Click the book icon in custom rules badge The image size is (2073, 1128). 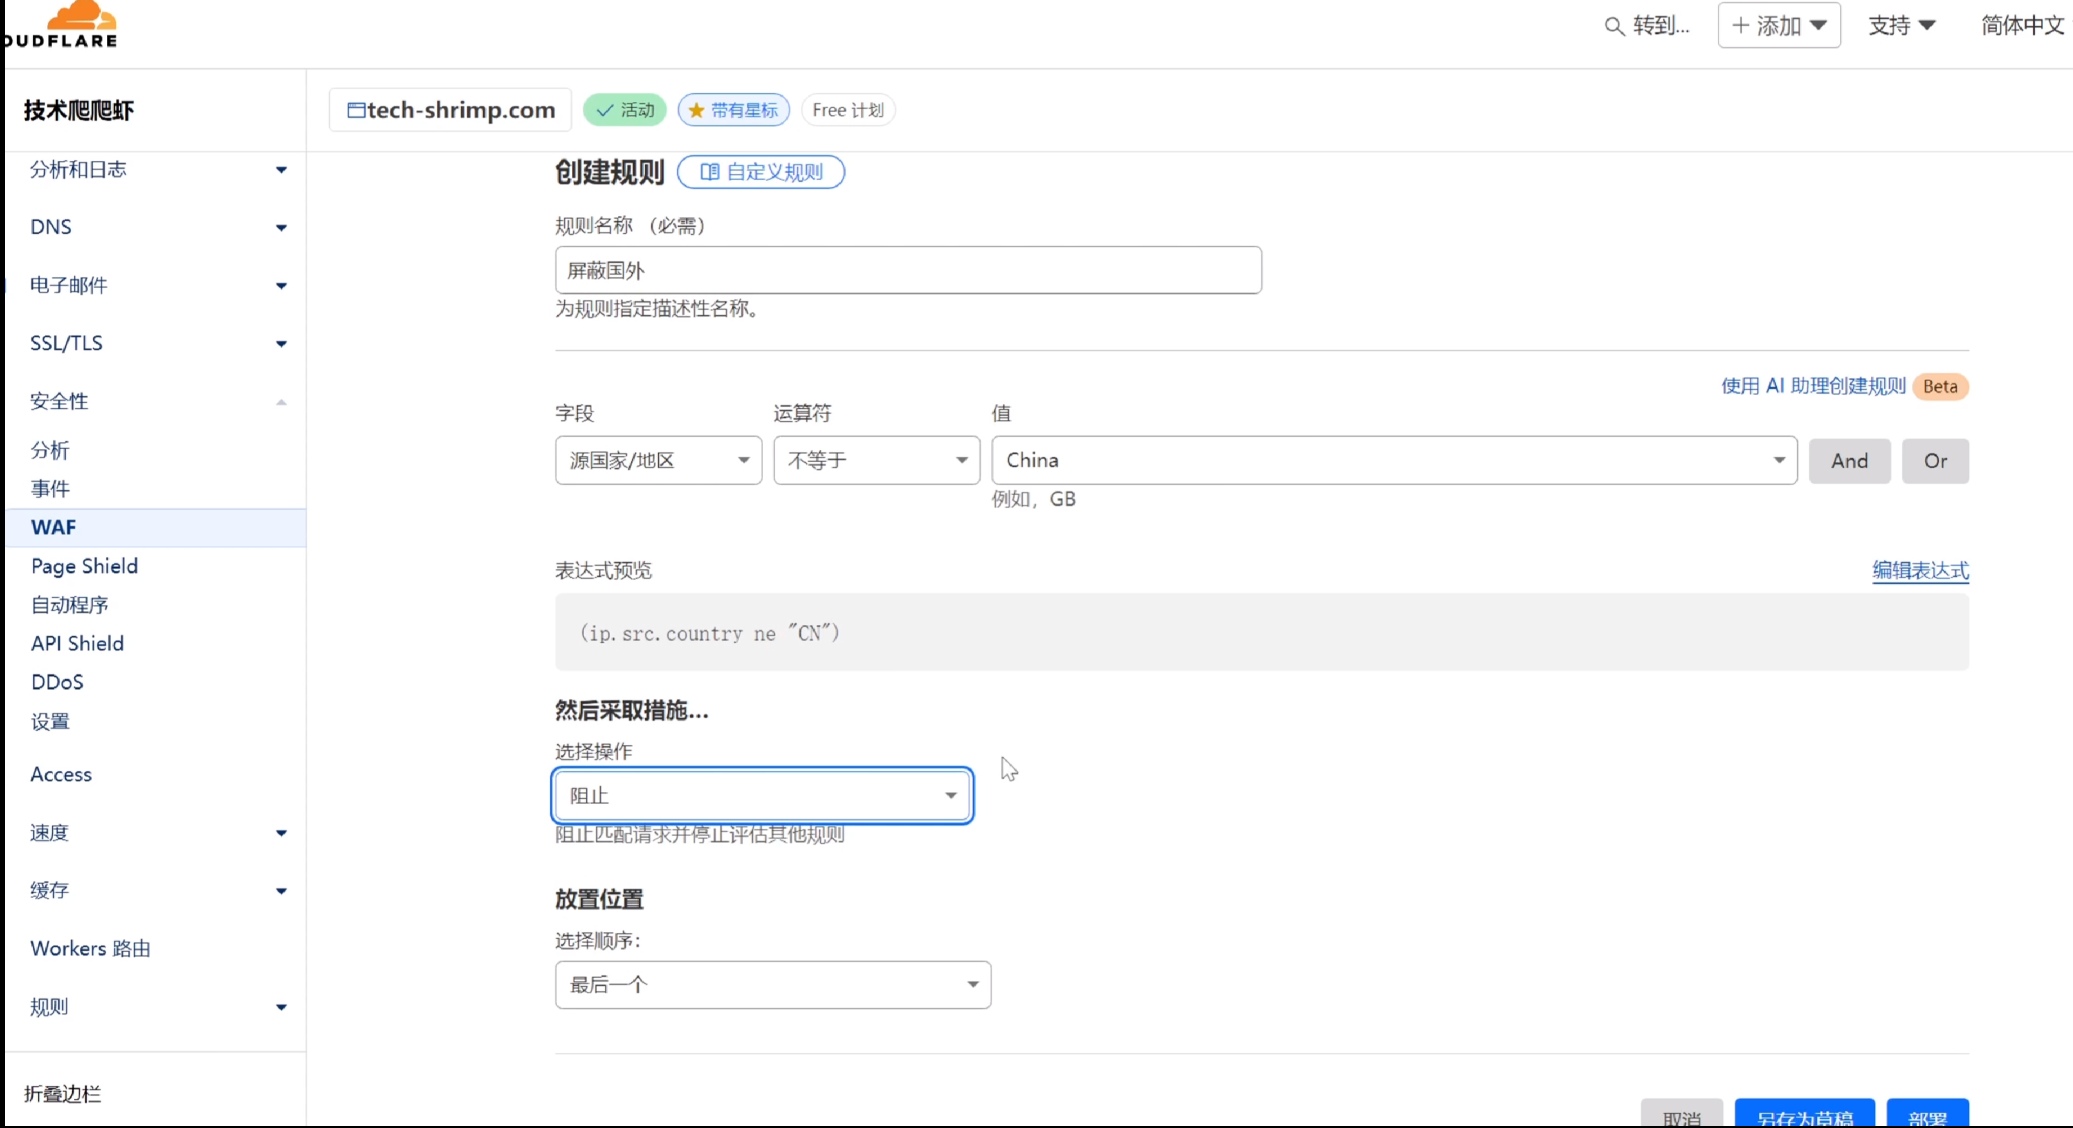point(709,172)
